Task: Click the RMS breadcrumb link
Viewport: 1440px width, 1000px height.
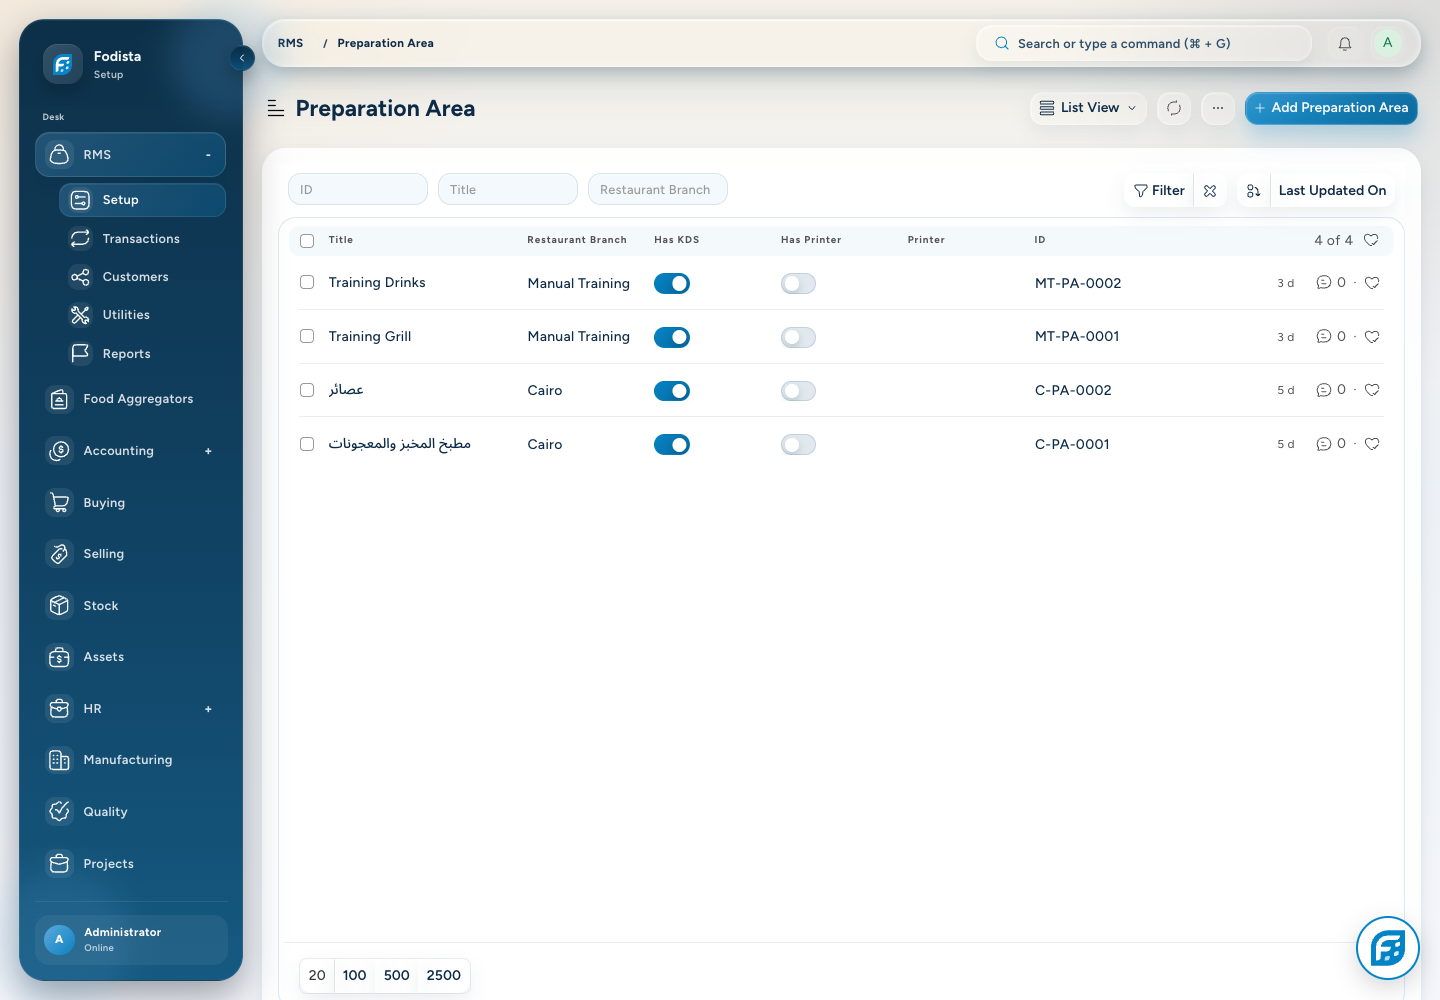Action: click(x=290, y=44)
